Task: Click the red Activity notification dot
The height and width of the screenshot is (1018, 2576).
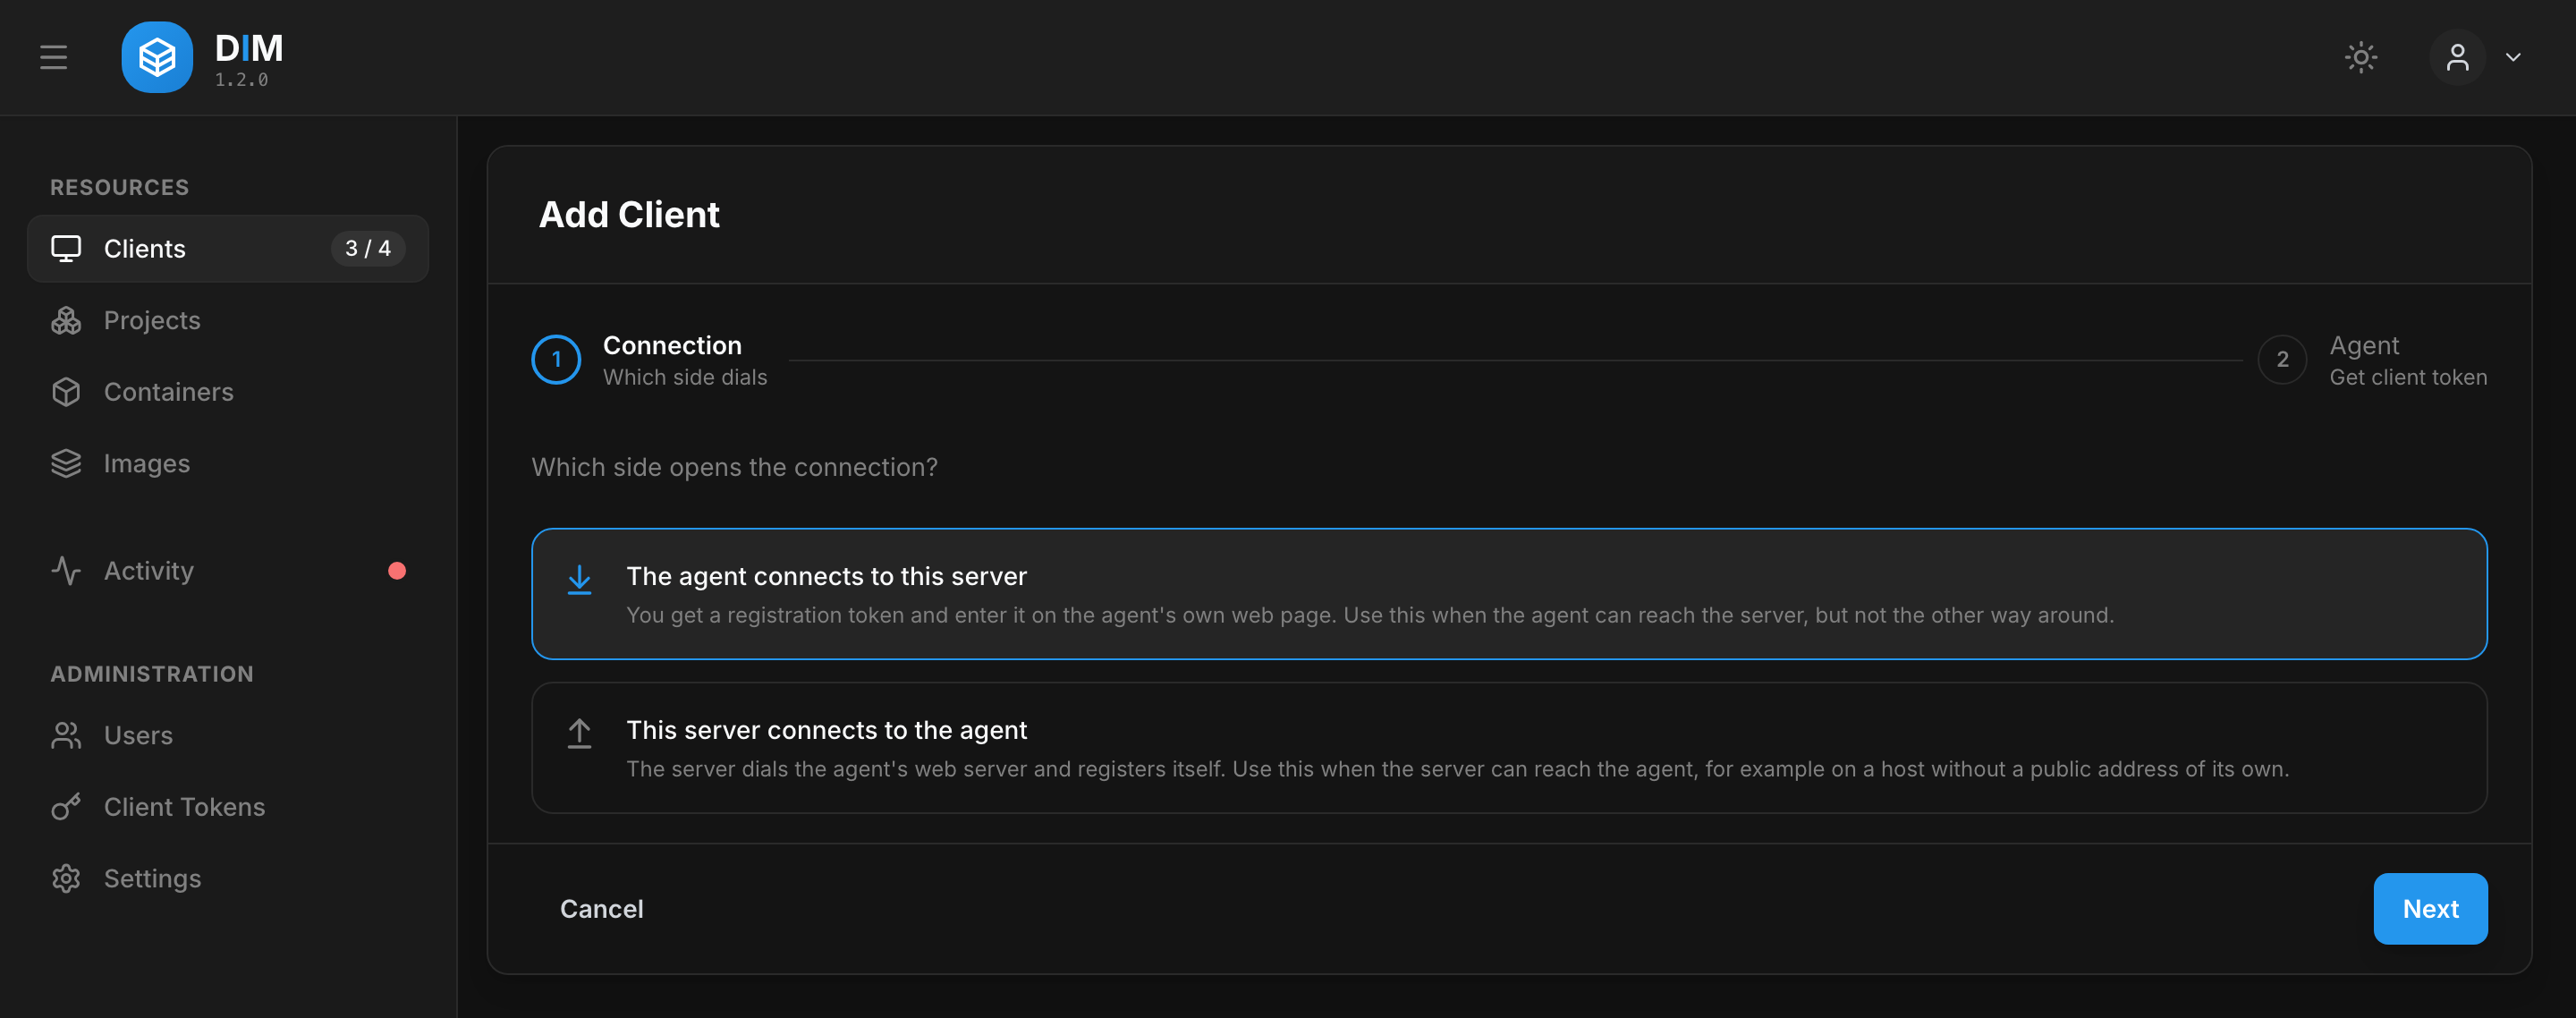Action: (x=397, y=570)
